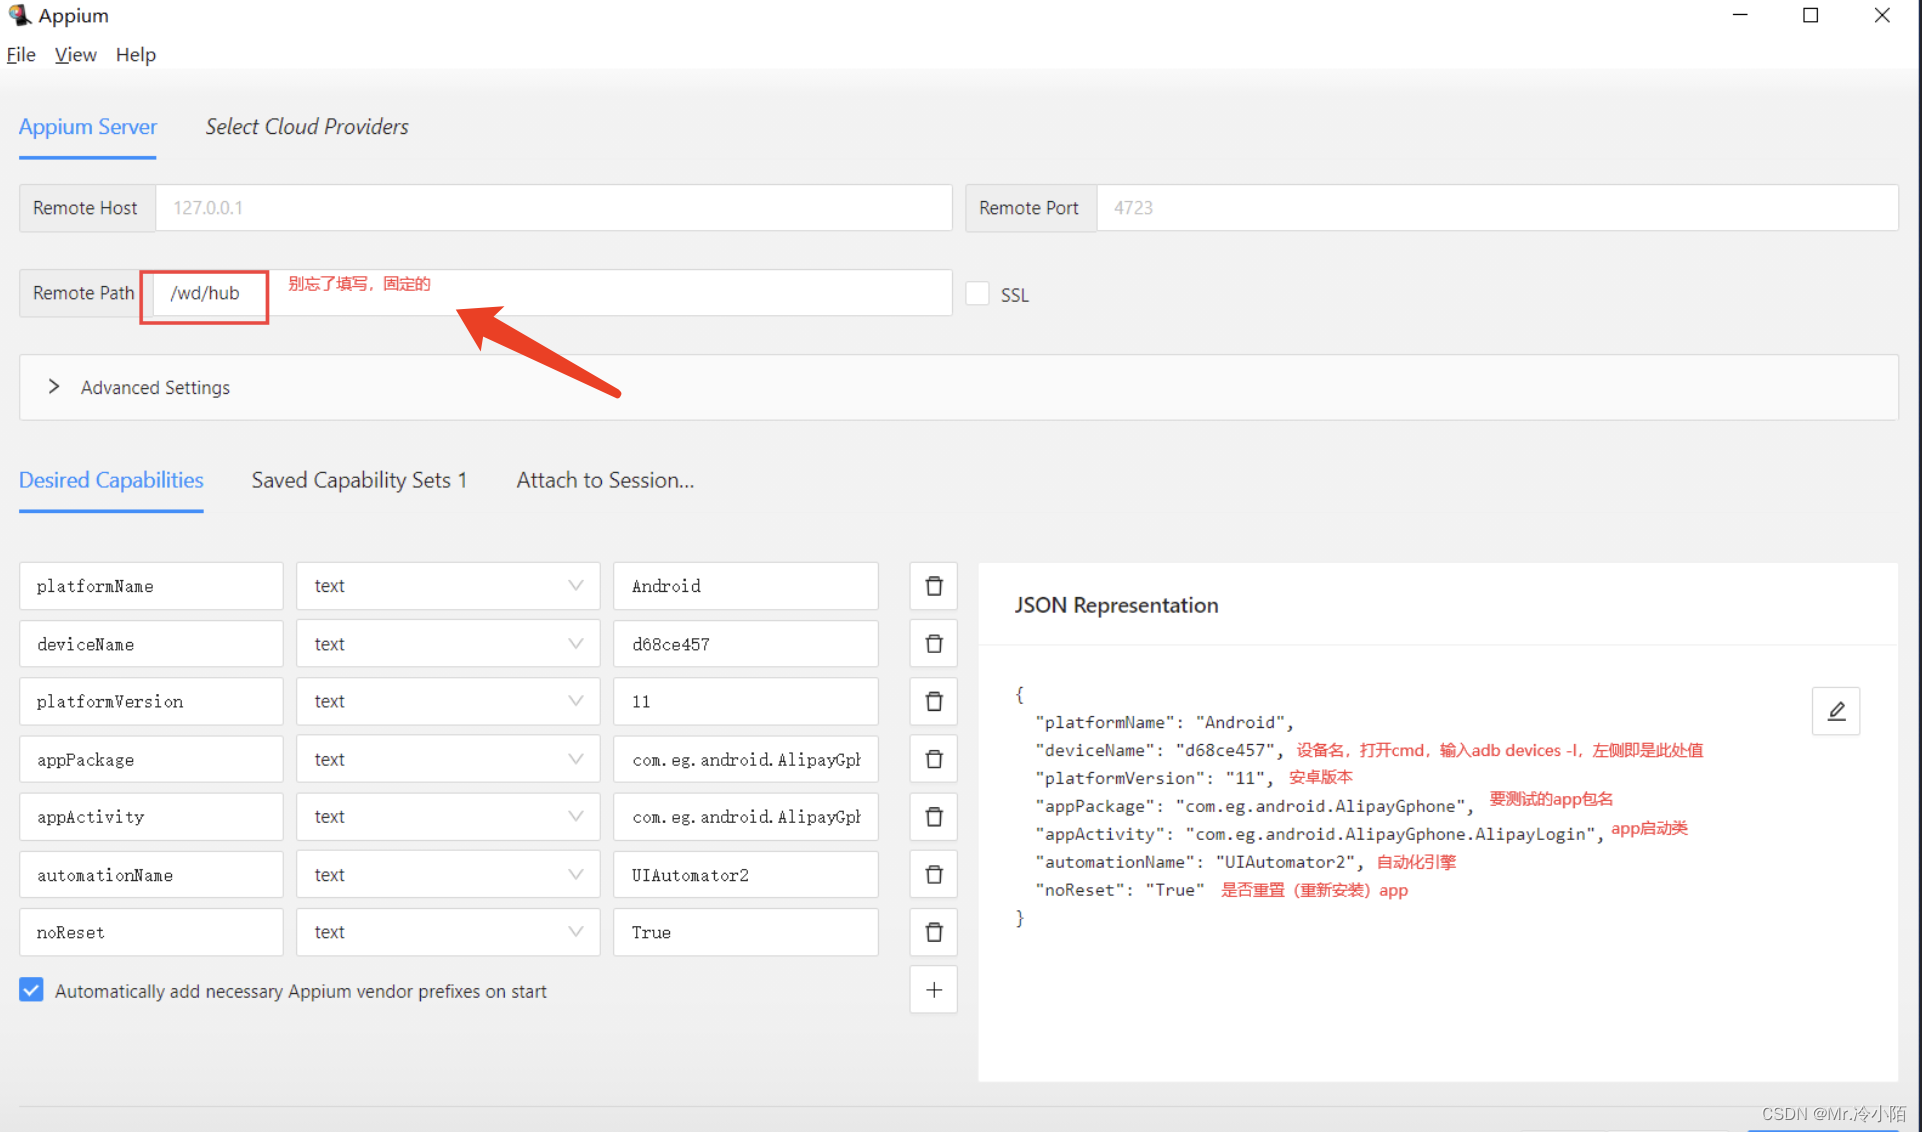
Task: Click the add capability plus icon
Action: (933, 990)
